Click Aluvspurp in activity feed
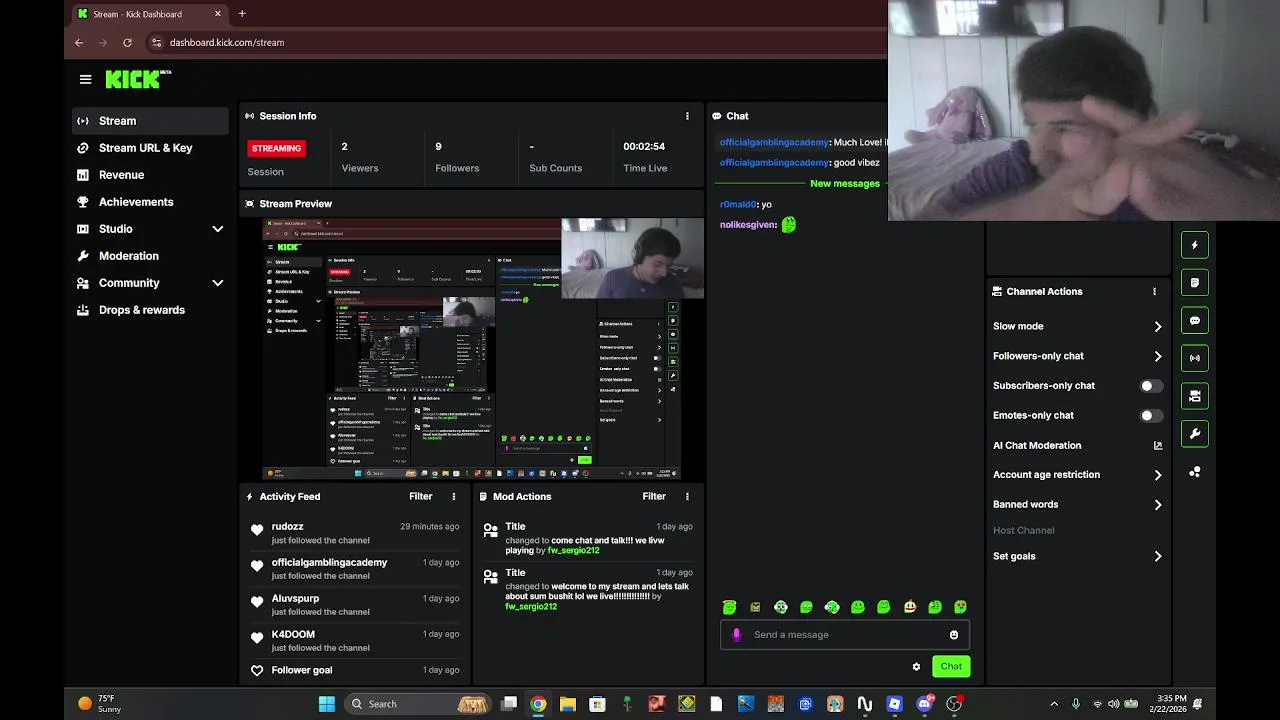 (295, 598)
